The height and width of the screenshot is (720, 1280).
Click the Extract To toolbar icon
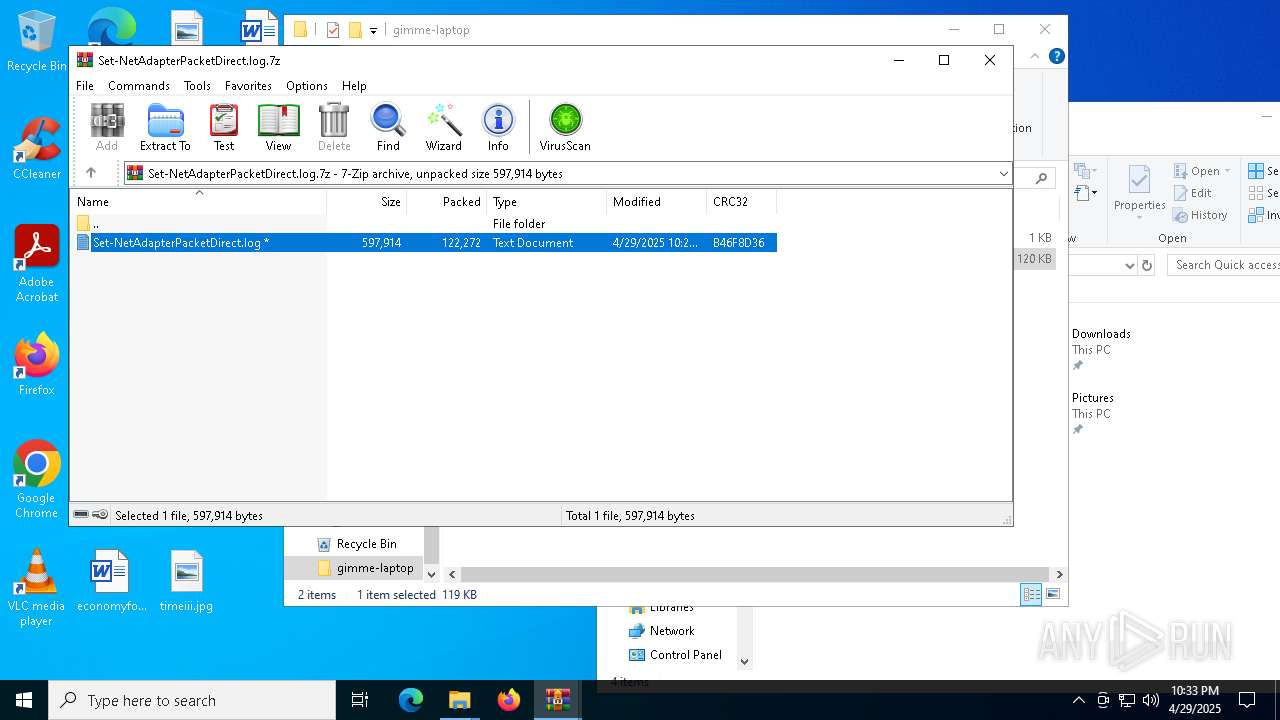[165, 128]
